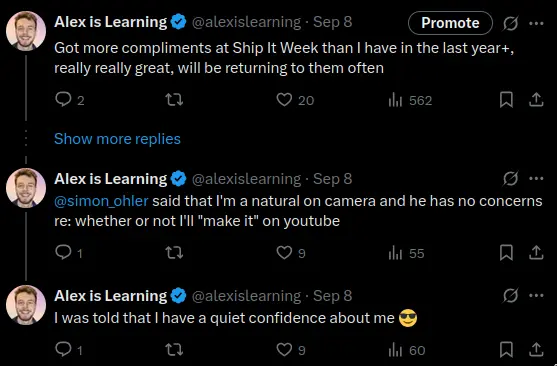Repost the natural on camera tweet
This screenshot has width=557, height=366.
click(174, 253)
